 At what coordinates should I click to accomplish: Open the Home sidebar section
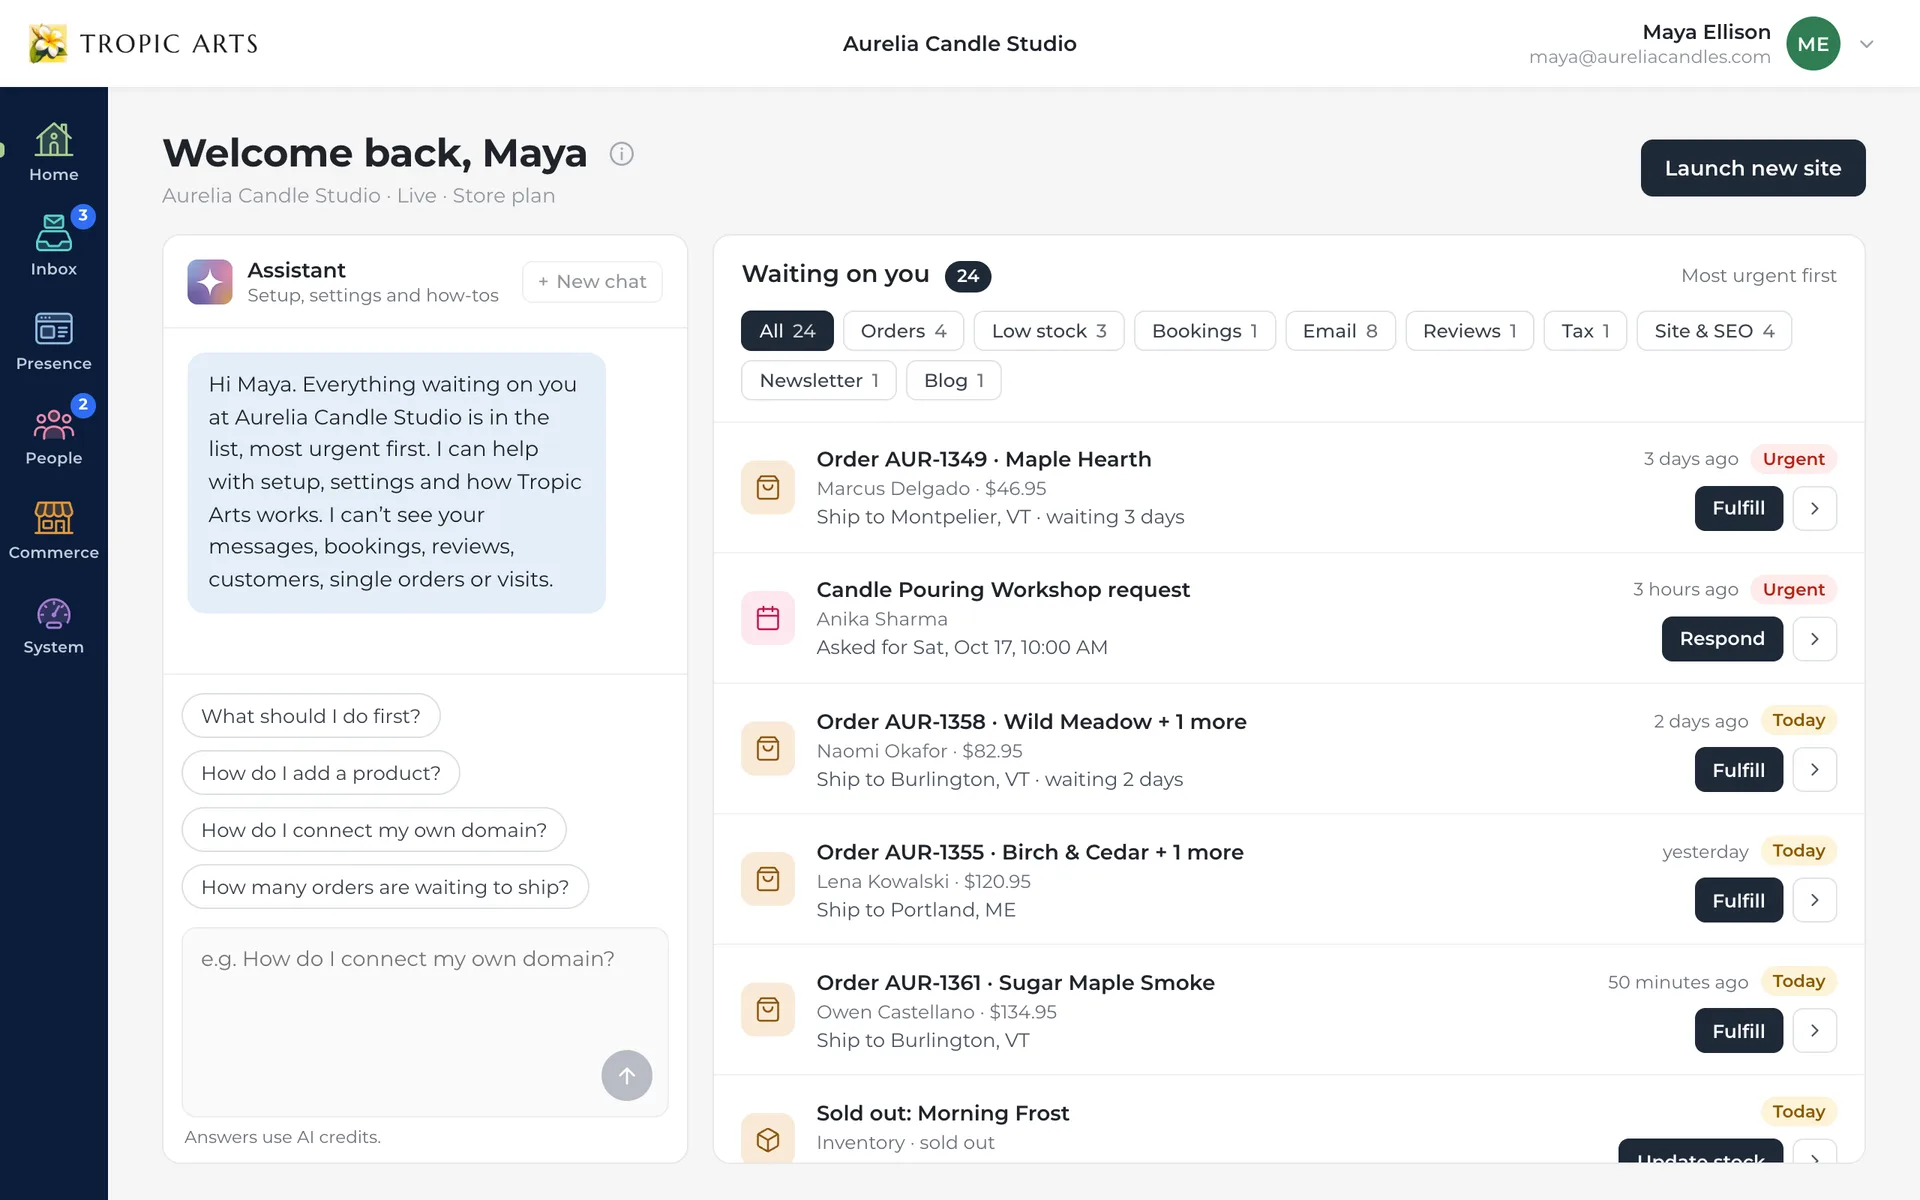coord(54,152)
